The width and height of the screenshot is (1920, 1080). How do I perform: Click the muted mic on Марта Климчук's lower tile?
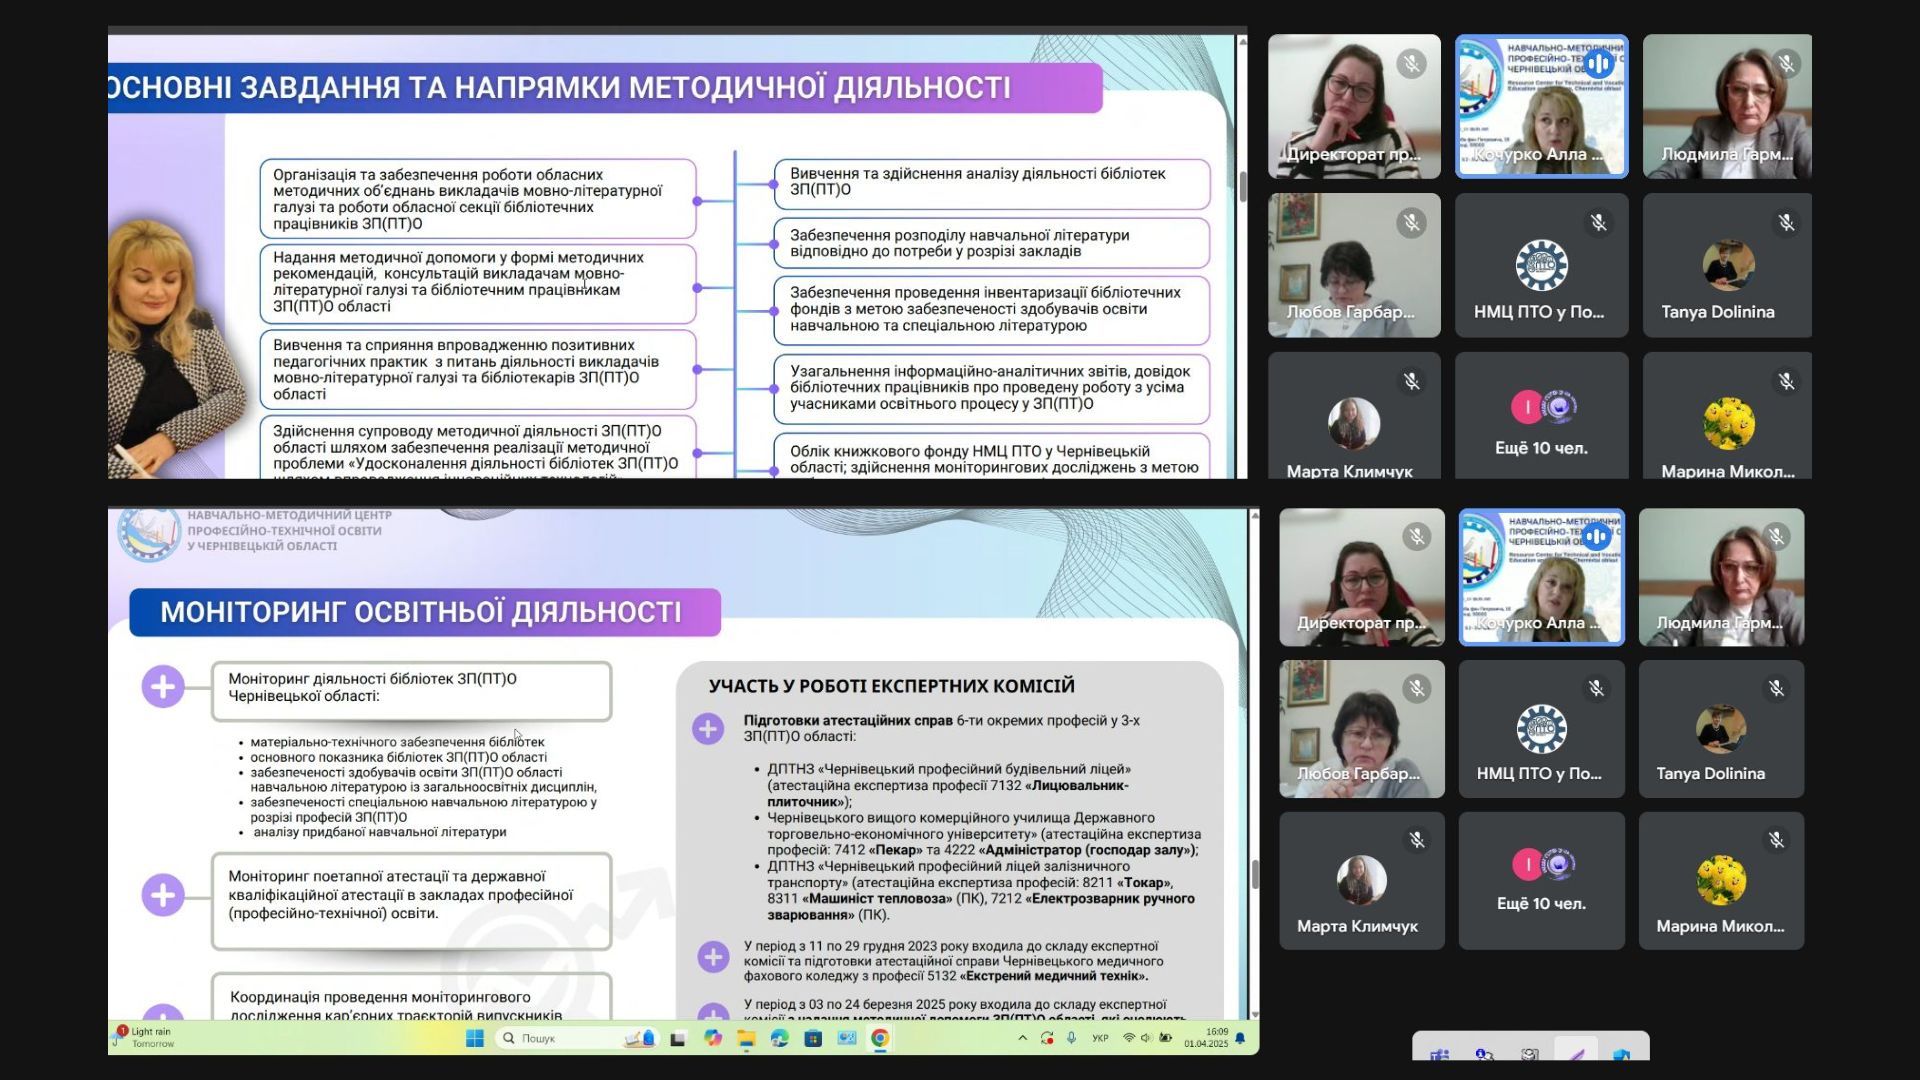[x=1417, y=840]
